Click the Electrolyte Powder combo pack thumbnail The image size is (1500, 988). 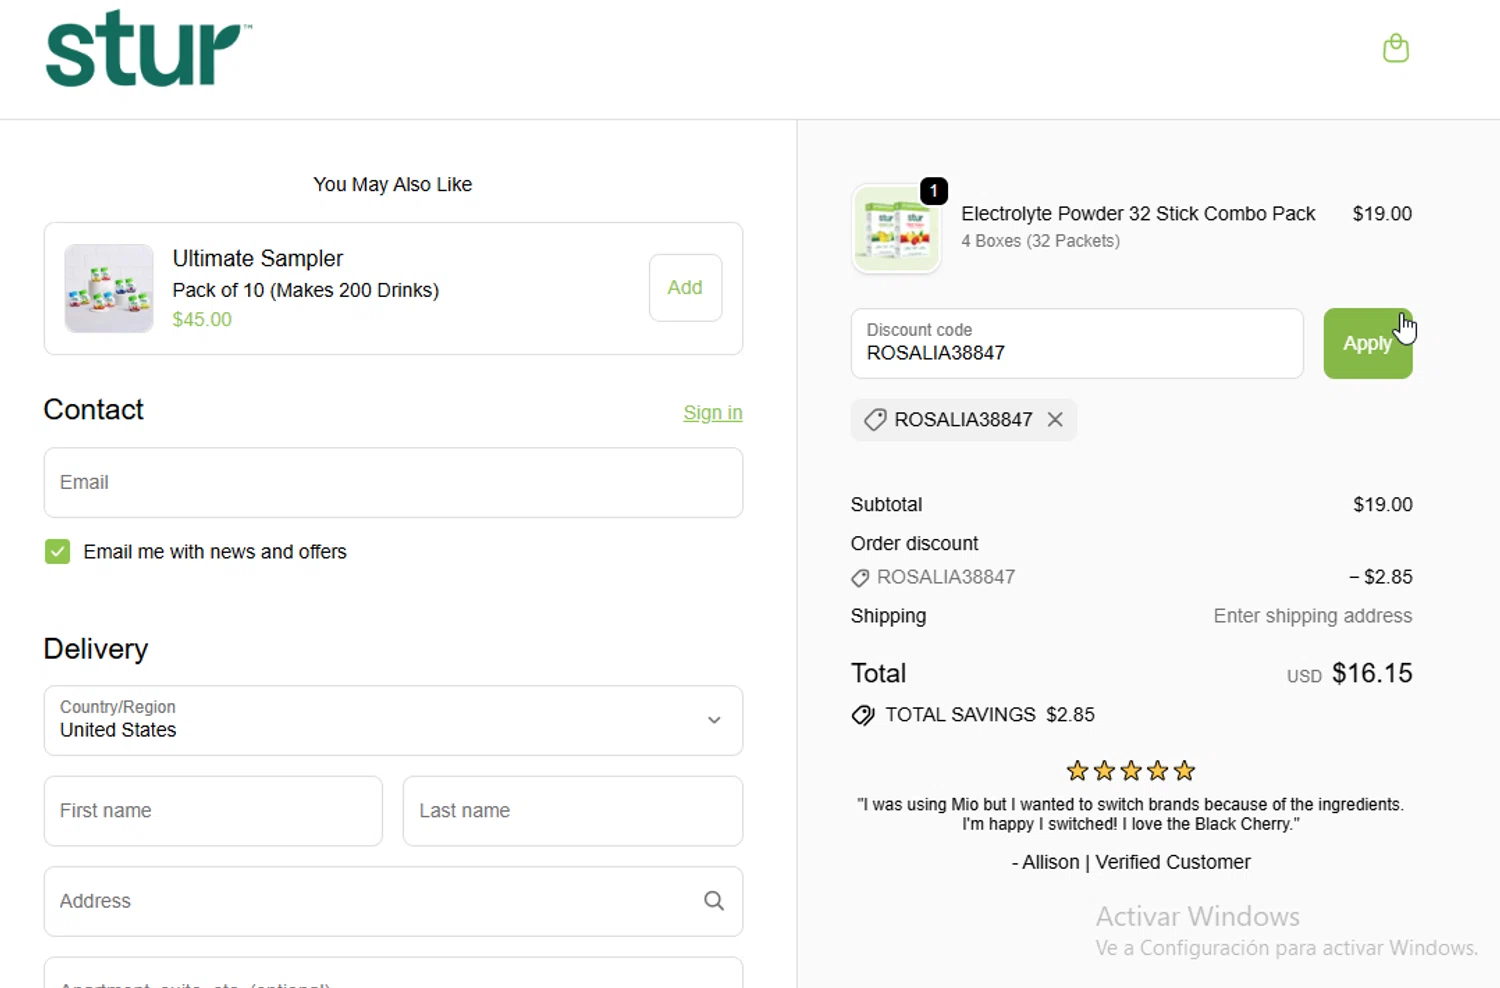click(x=896, y=228)
